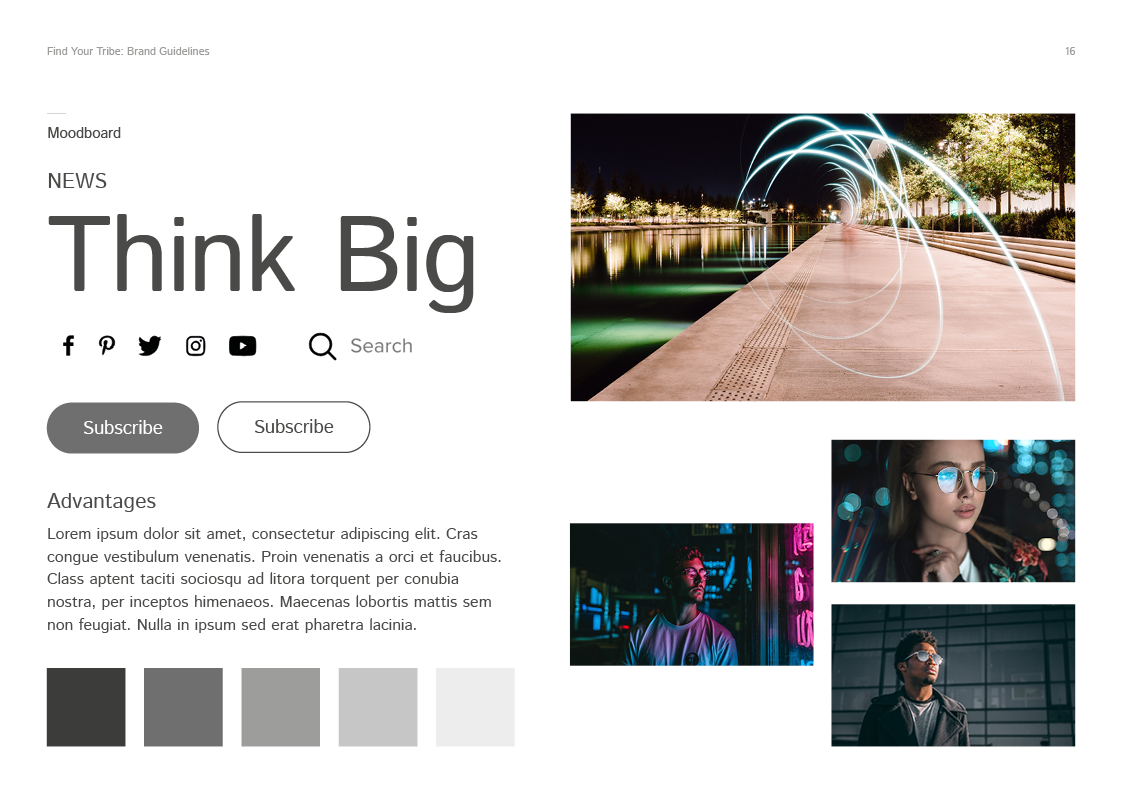Click the outlined white Subscribe button
This screenshot has width=1123, height=794.
[294, 427]
